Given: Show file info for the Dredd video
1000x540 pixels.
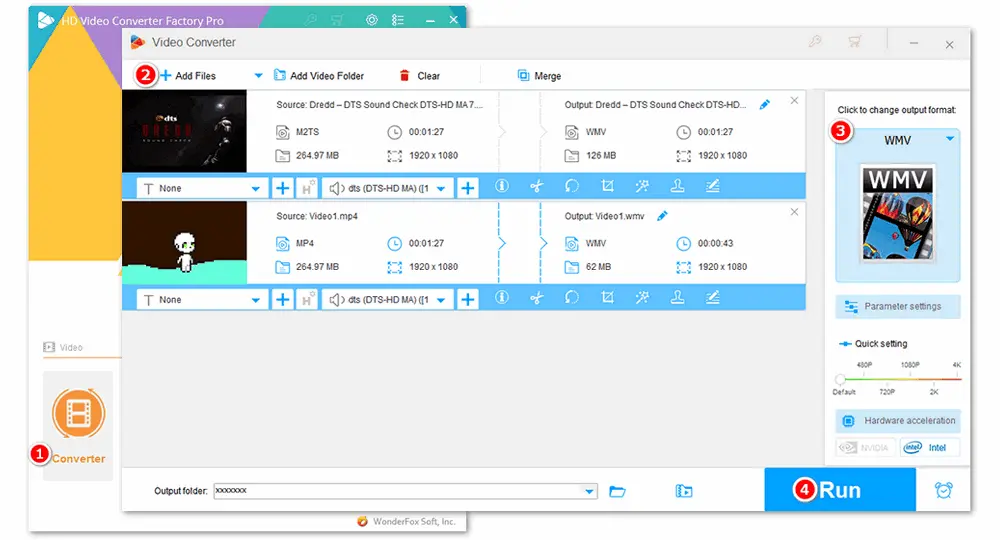Looking at the screenshot, I should click(502, 187).
